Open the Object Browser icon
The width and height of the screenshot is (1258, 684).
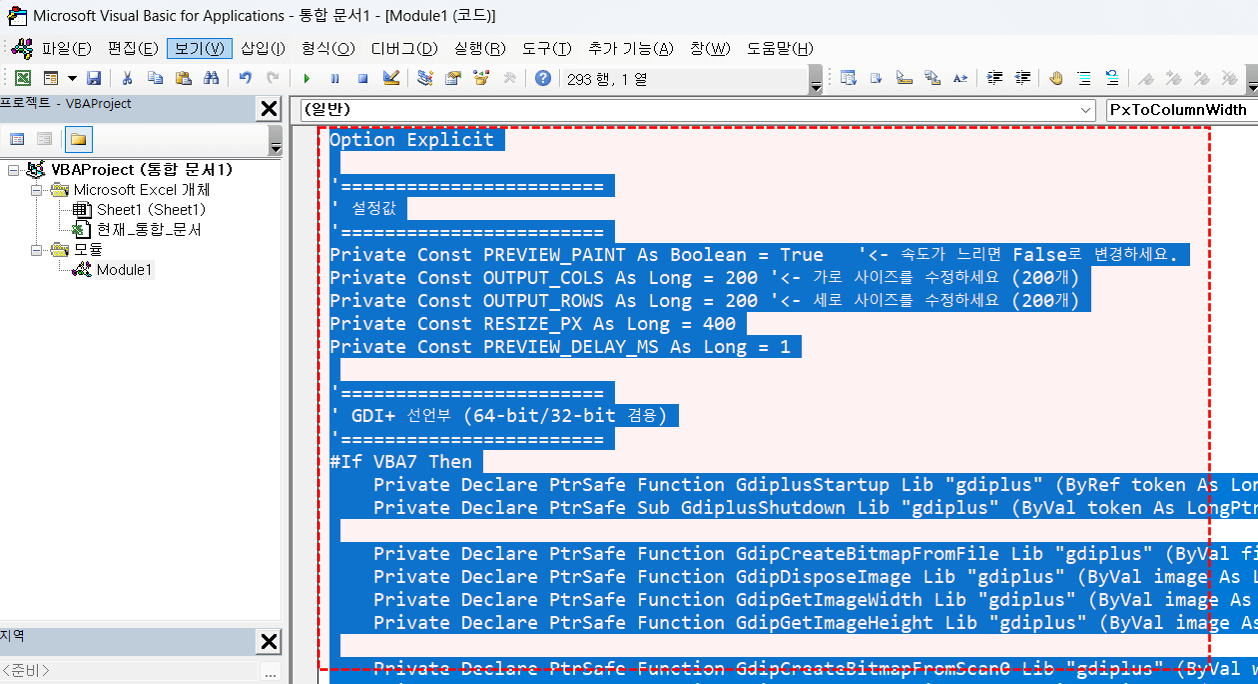tap(481, 78)
